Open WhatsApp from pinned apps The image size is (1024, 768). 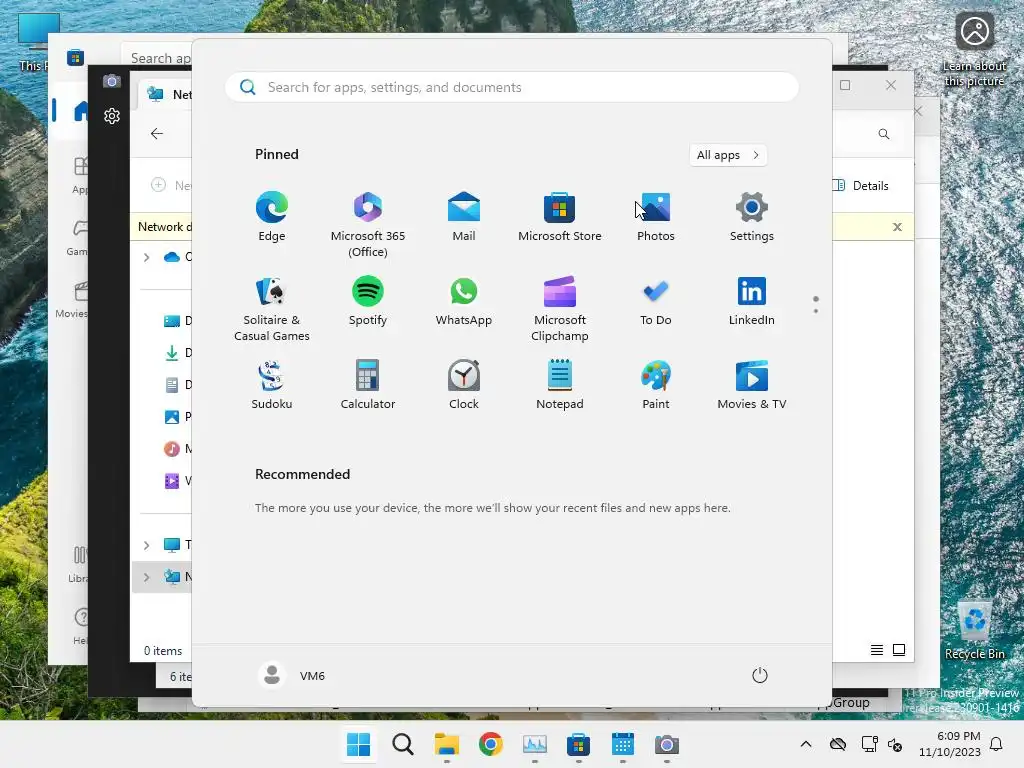point(464,301)
